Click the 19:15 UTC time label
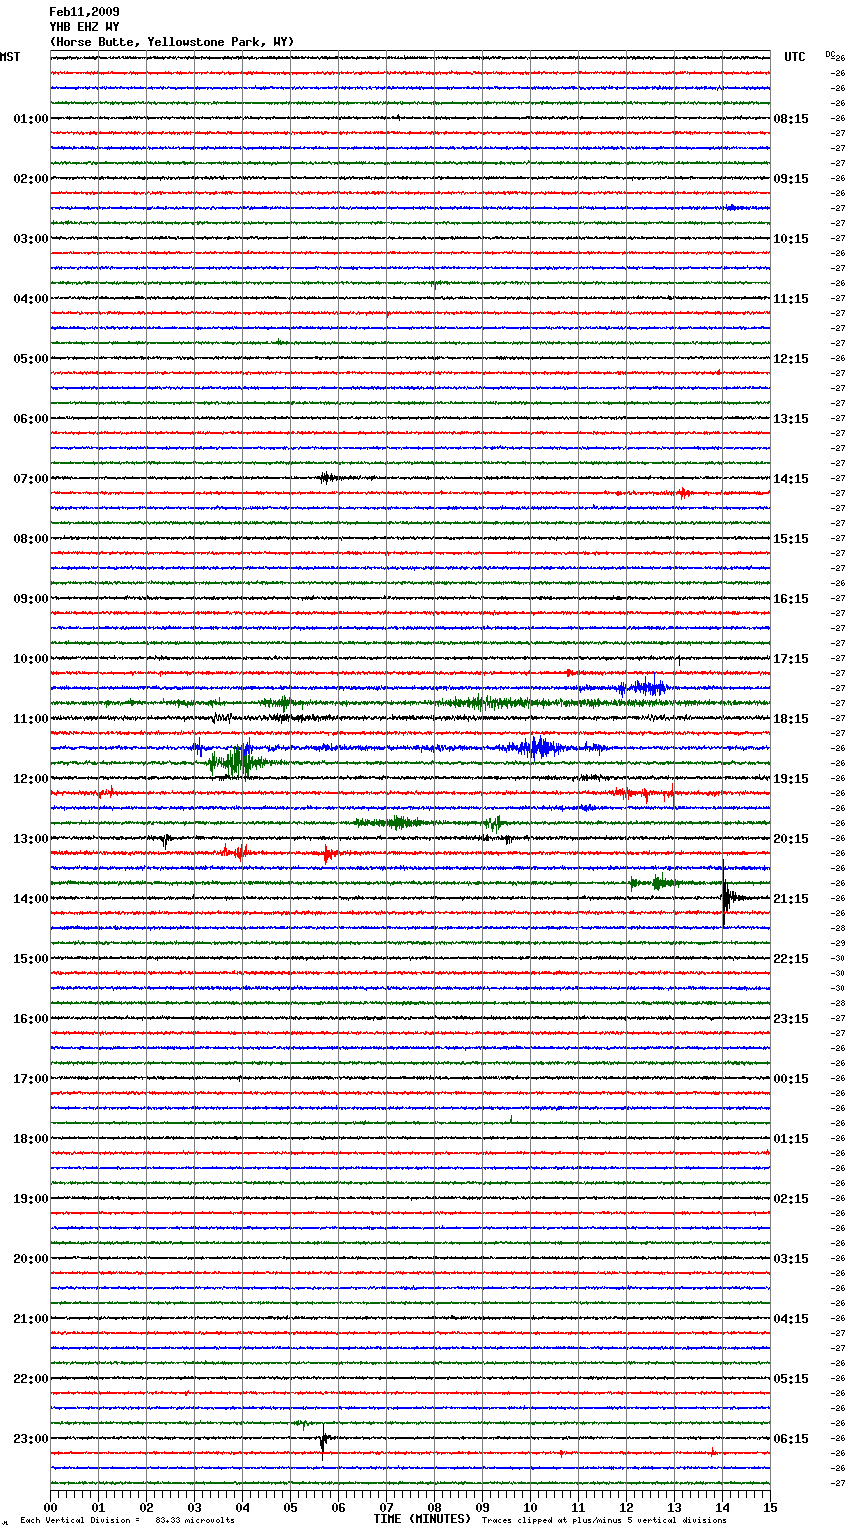The height and width of the screenshot is (1534, 850). pyautogui.click(x=791, y=779)
